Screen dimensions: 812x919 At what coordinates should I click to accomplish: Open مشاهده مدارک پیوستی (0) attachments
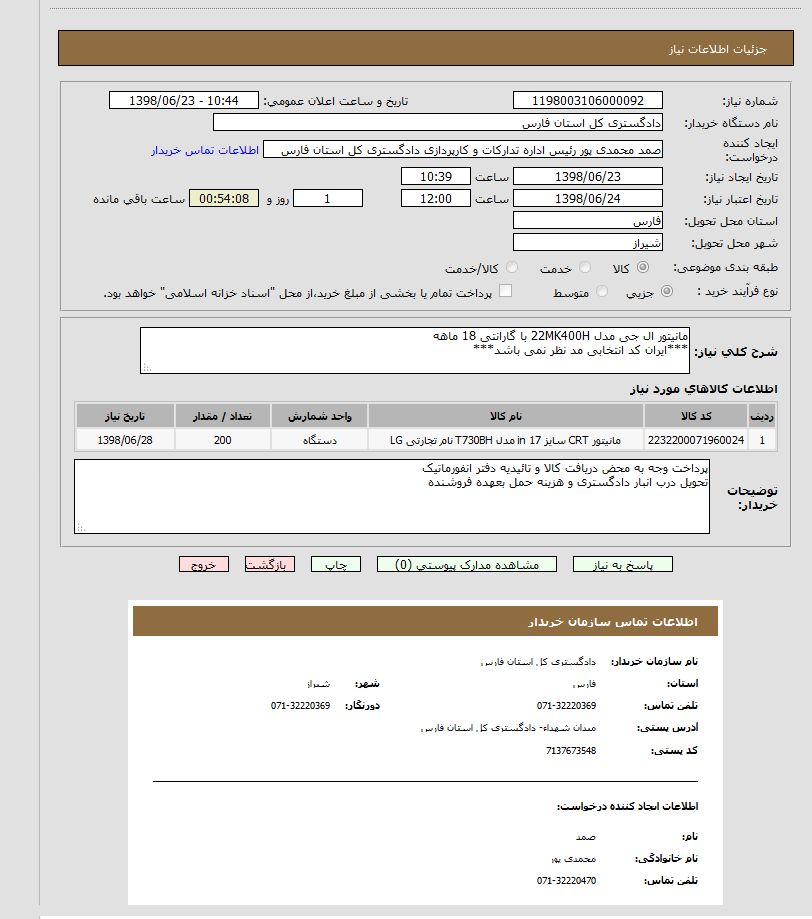(x=468, y=565)
